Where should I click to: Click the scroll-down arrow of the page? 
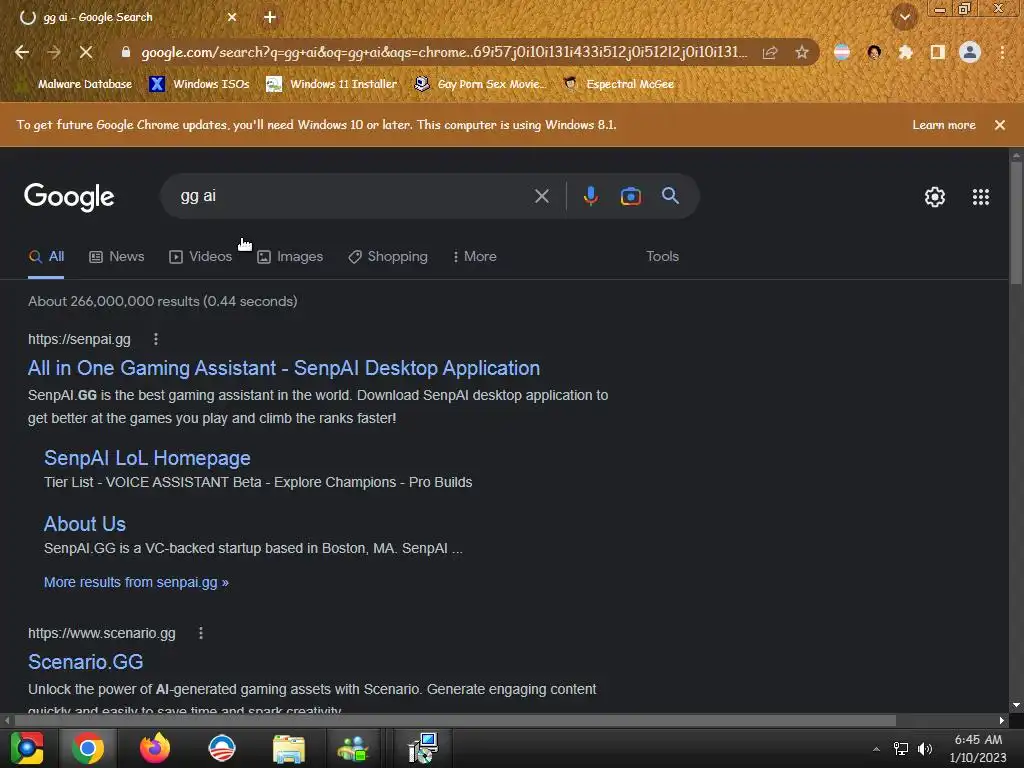[x=1016, y=705]
